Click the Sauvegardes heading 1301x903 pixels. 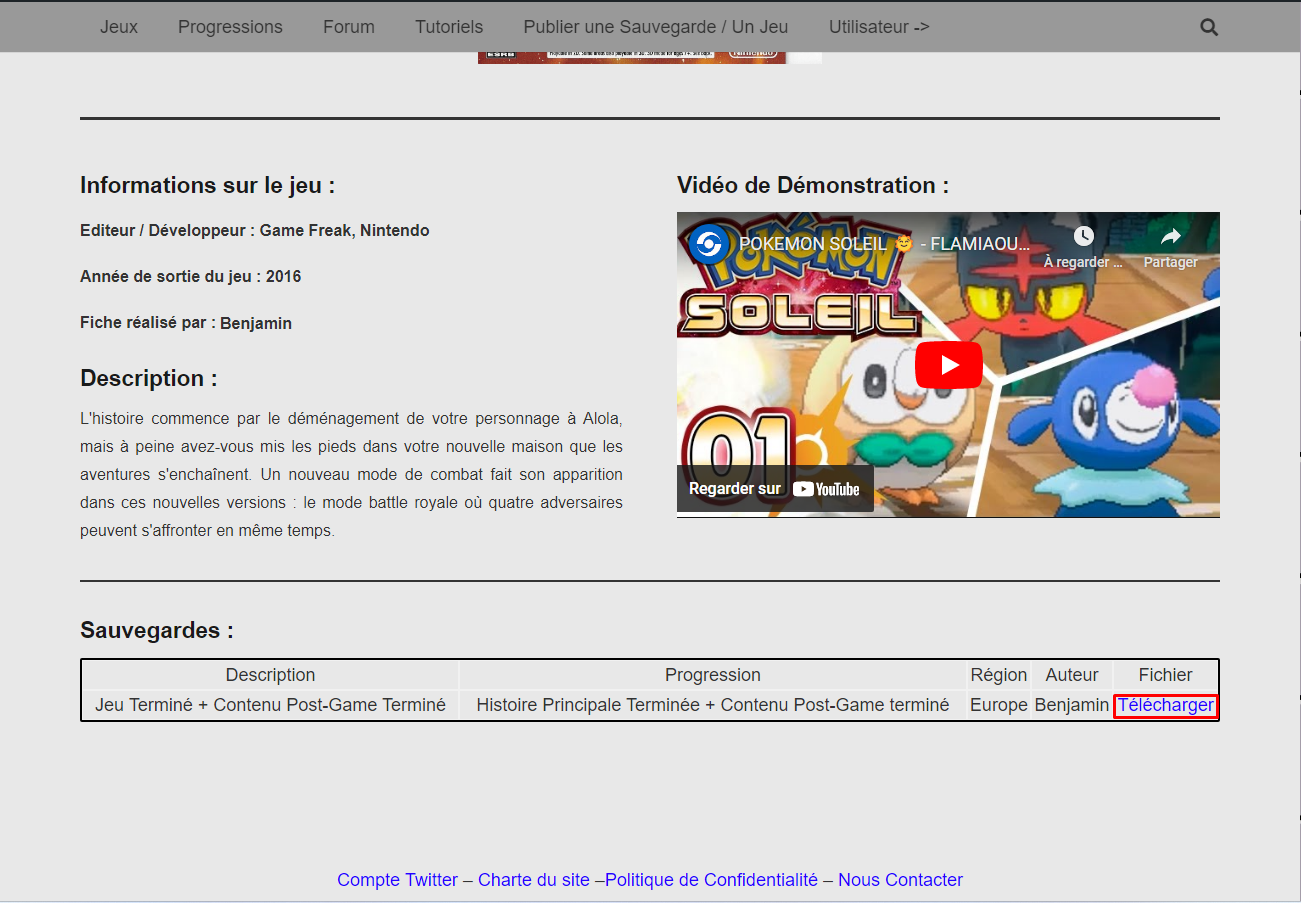pyautogui.click(x=157, y=630)
